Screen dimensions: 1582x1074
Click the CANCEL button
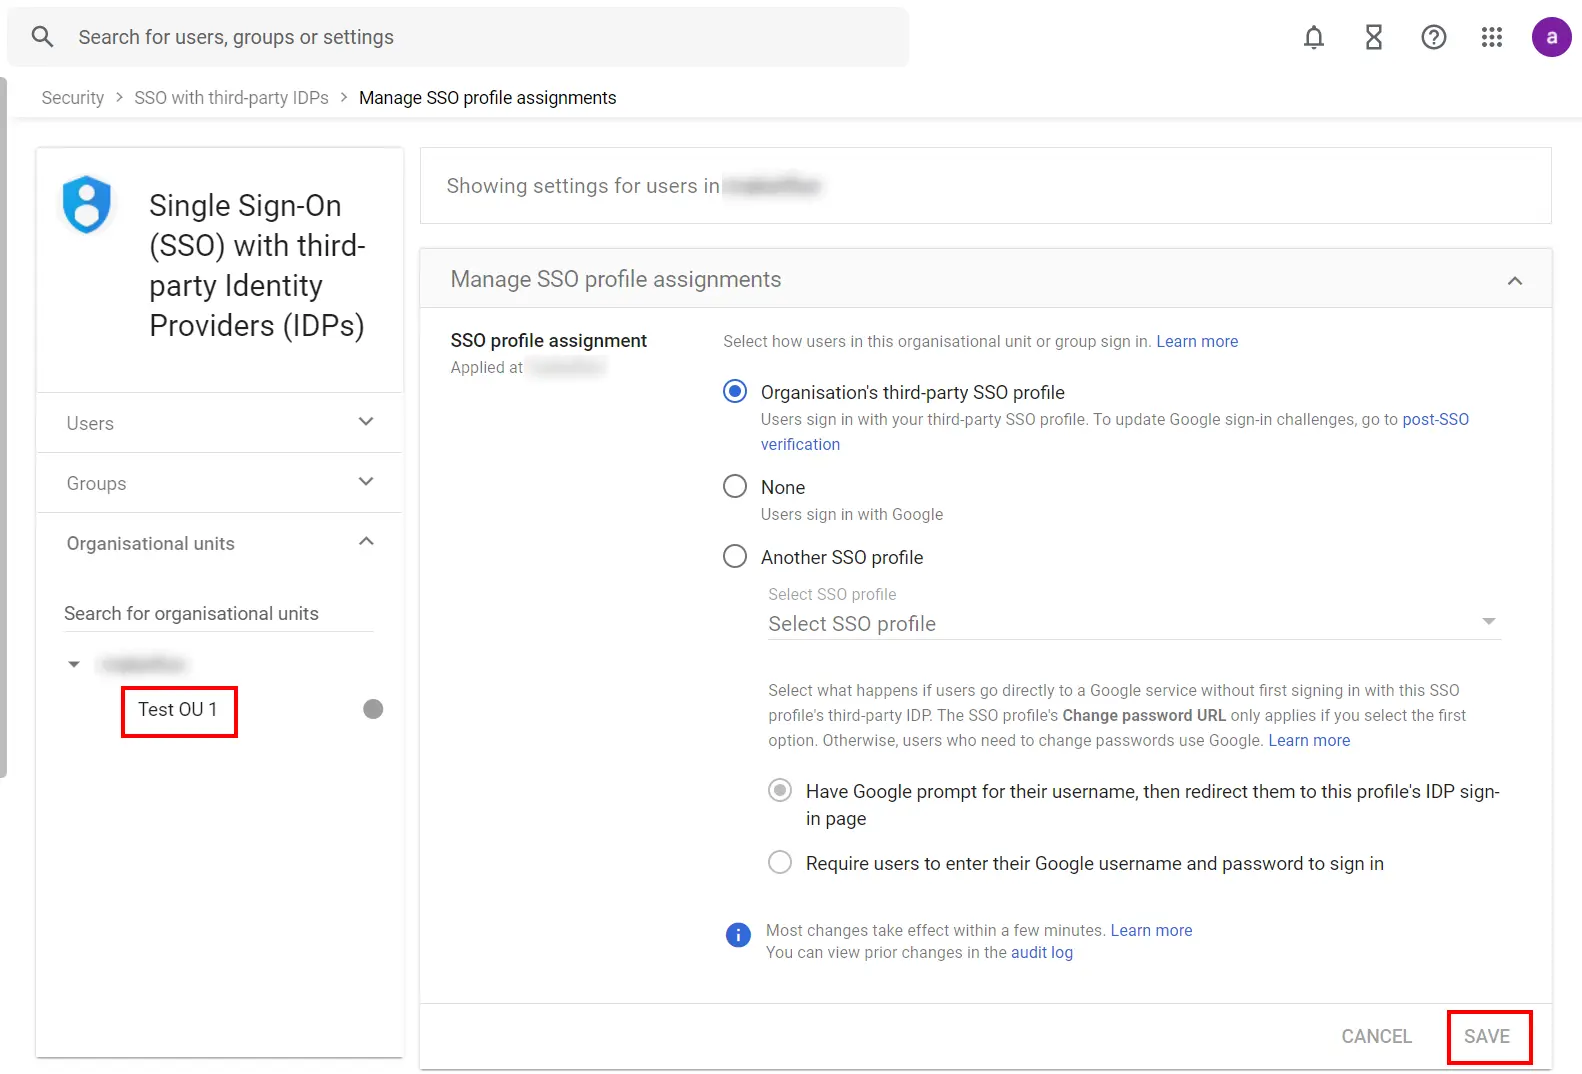[x=1376, y=1036]
